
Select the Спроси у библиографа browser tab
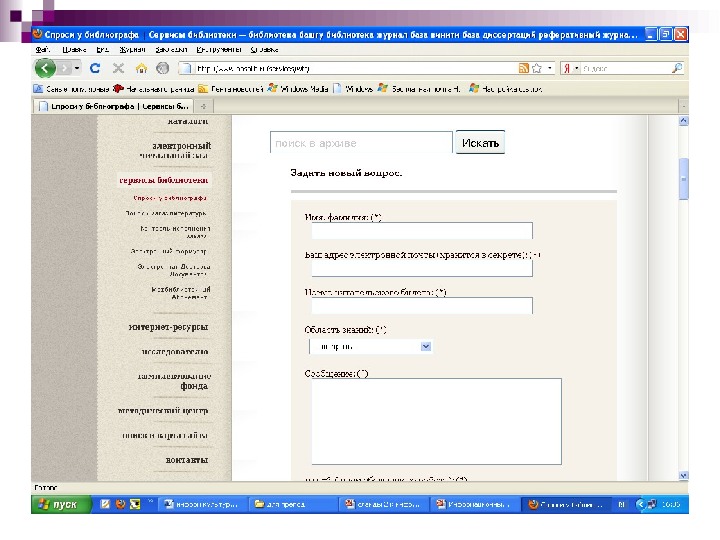[114, 106]
